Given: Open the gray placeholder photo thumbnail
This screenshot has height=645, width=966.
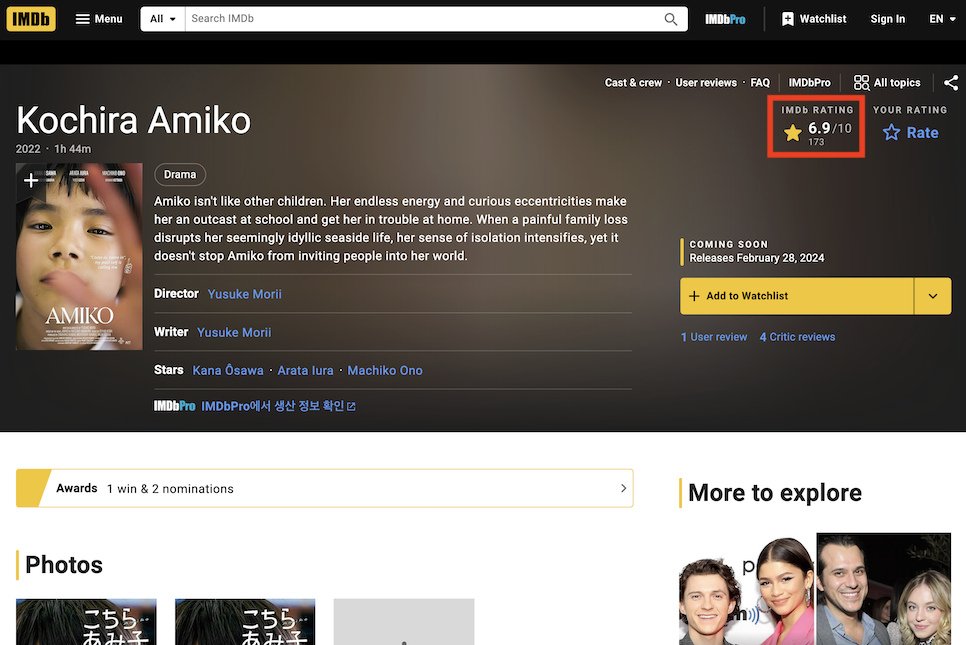Looking at the screenshot, I should coord(404,622).
